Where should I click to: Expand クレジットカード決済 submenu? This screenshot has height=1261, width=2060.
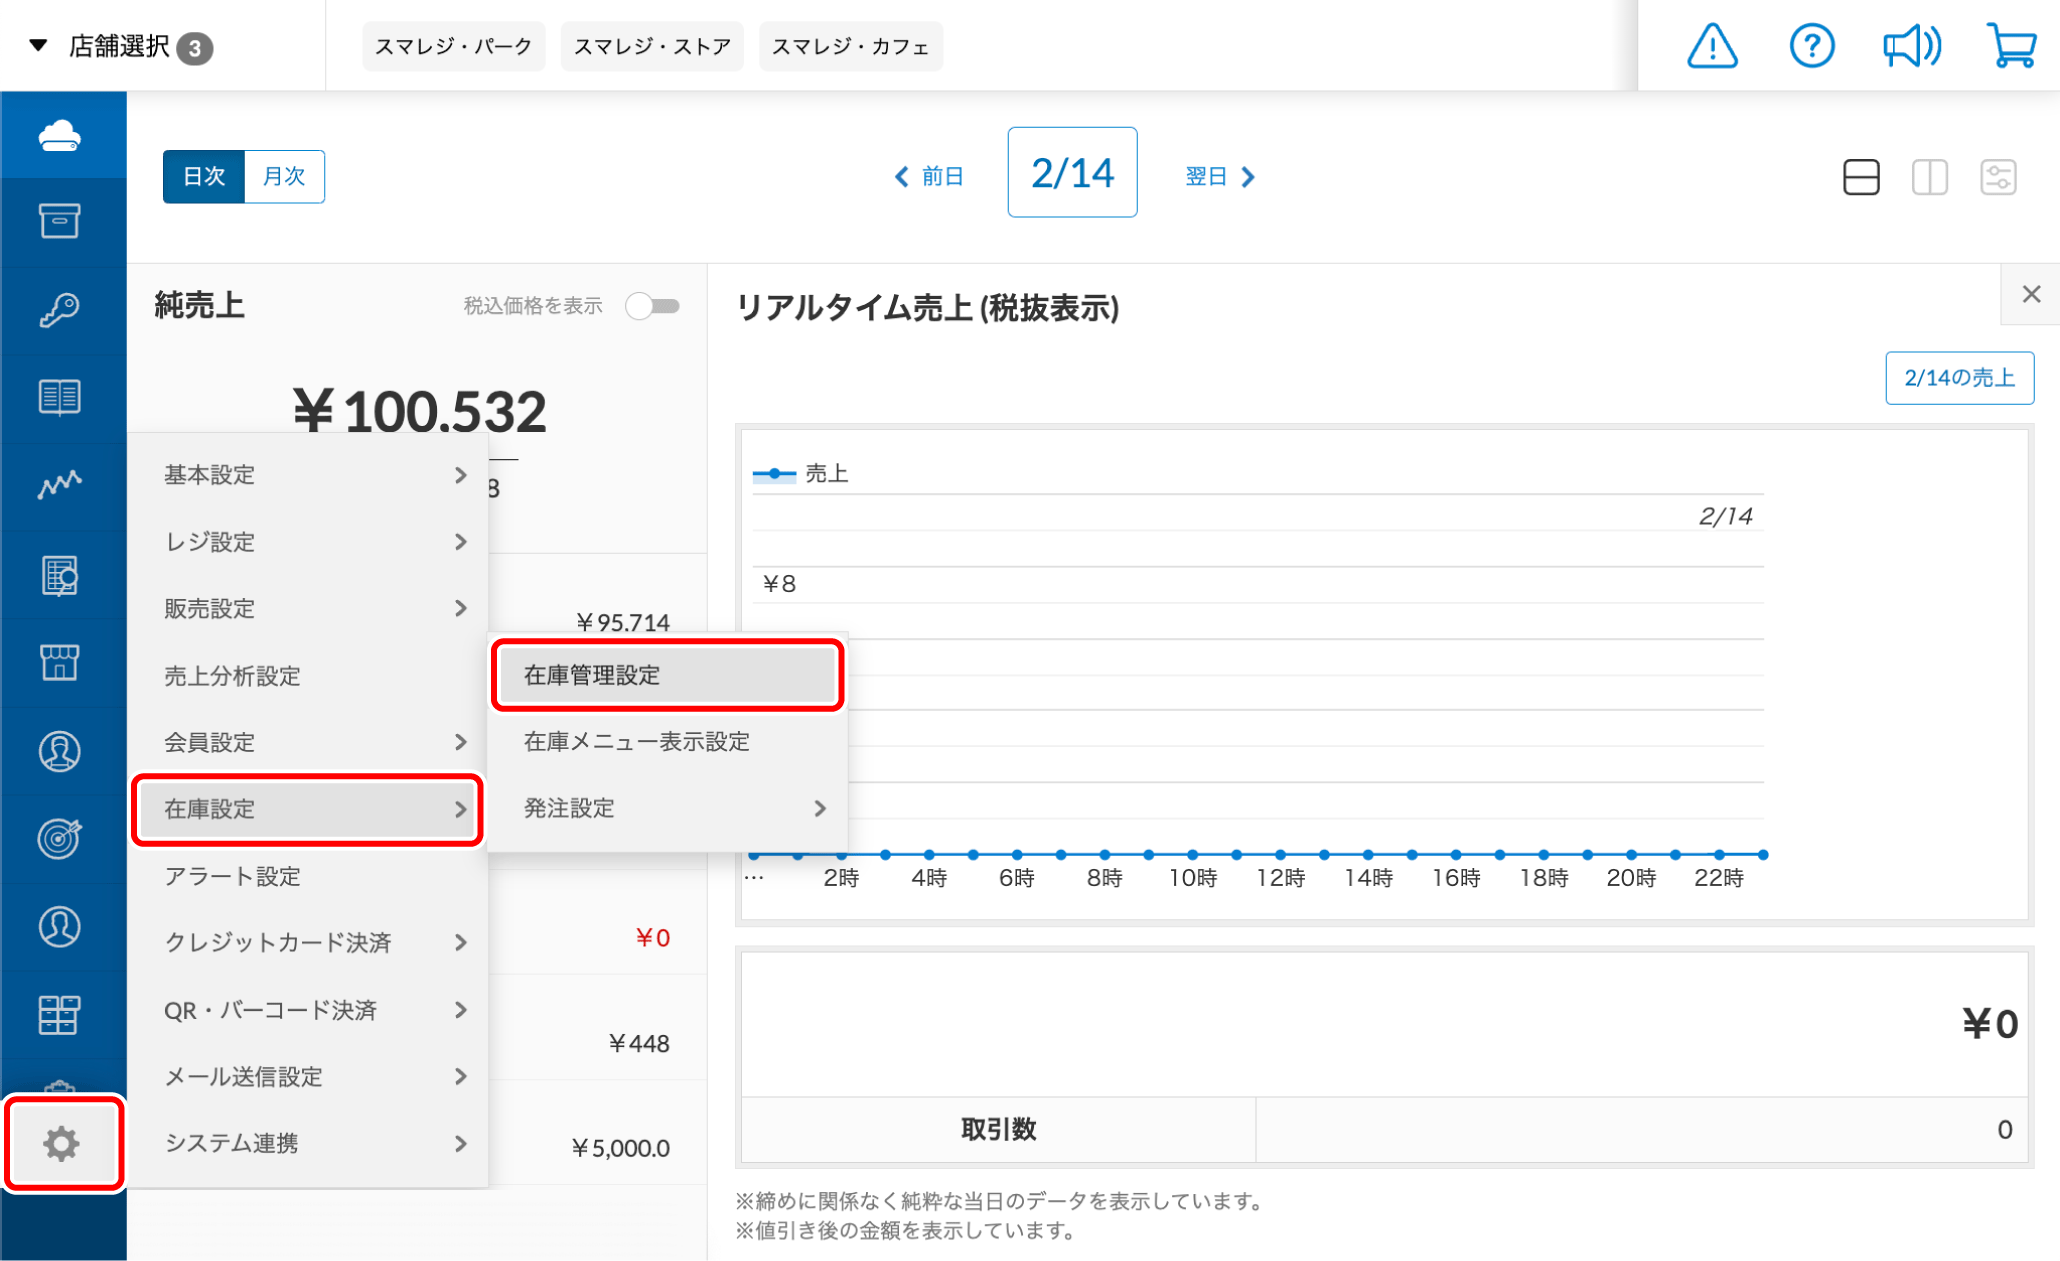(x=310, y=943)
